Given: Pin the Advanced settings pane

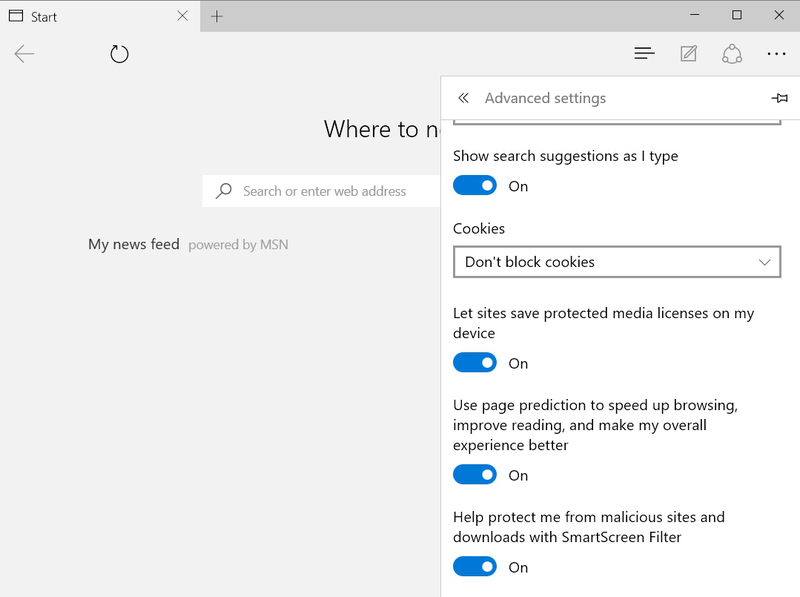Looking at the screenshot, I should (779, 98).
